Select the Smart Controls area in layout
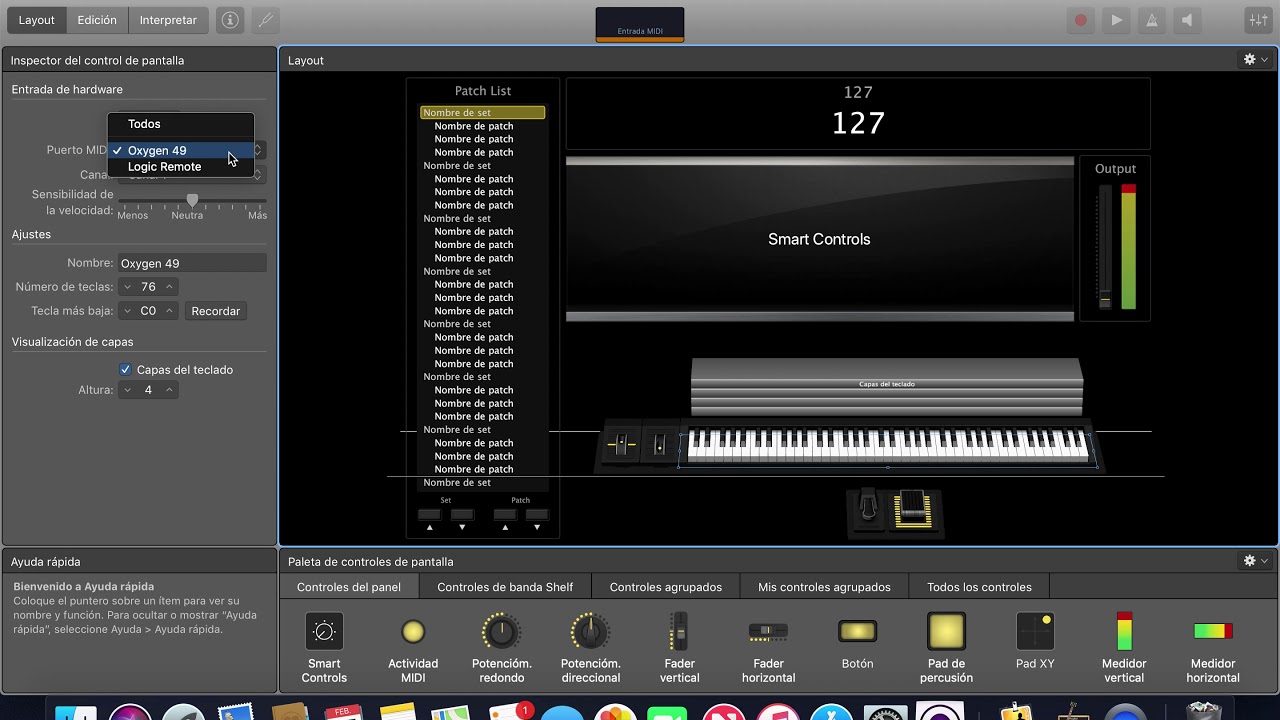Screen dimensions: 1280x720 click(820, 239)
